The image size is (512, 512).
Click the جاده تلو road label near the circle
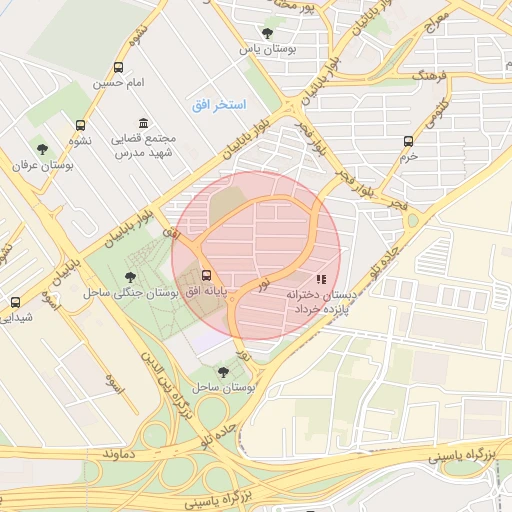tap(384, 263)
